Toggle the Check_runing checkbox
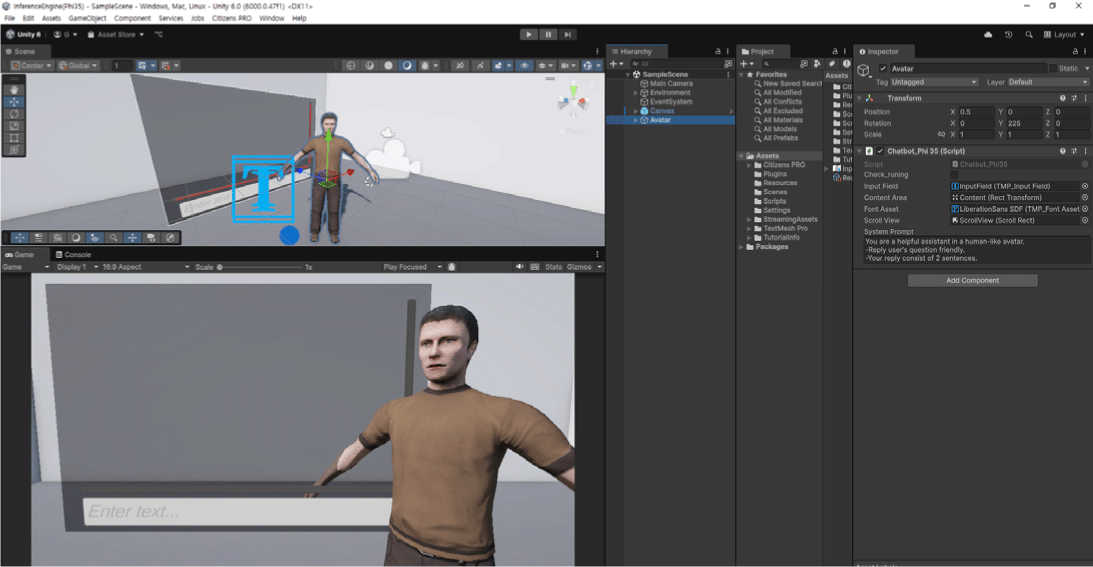Screen dimensions: 1093x567 coord(954,175)
